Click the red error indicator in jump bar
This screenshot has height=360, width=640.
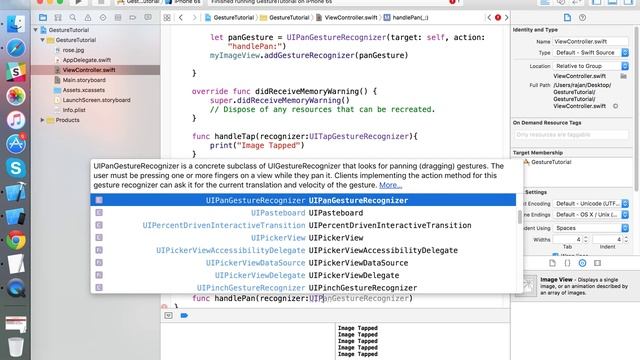pos(498,18)
